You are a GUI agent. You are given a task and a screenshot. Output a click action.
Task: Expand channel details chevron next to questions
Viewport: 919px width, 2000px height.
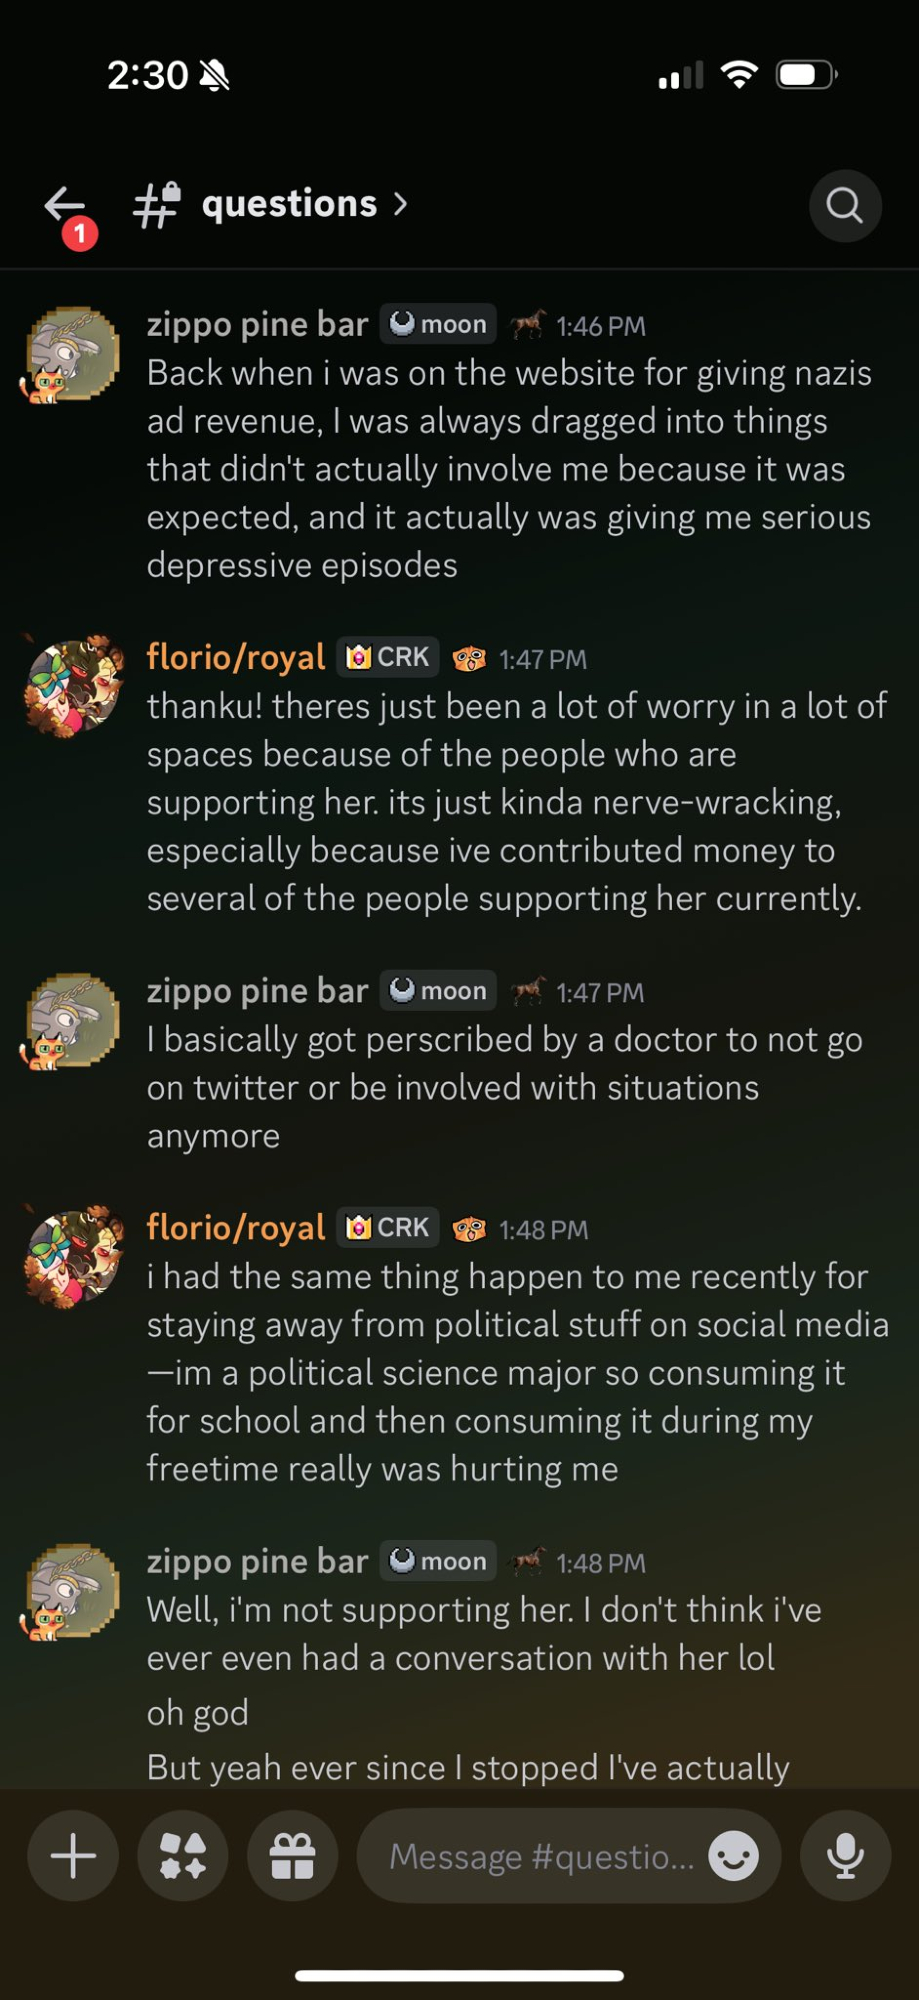pyautogui.click(x=401, y=205)
